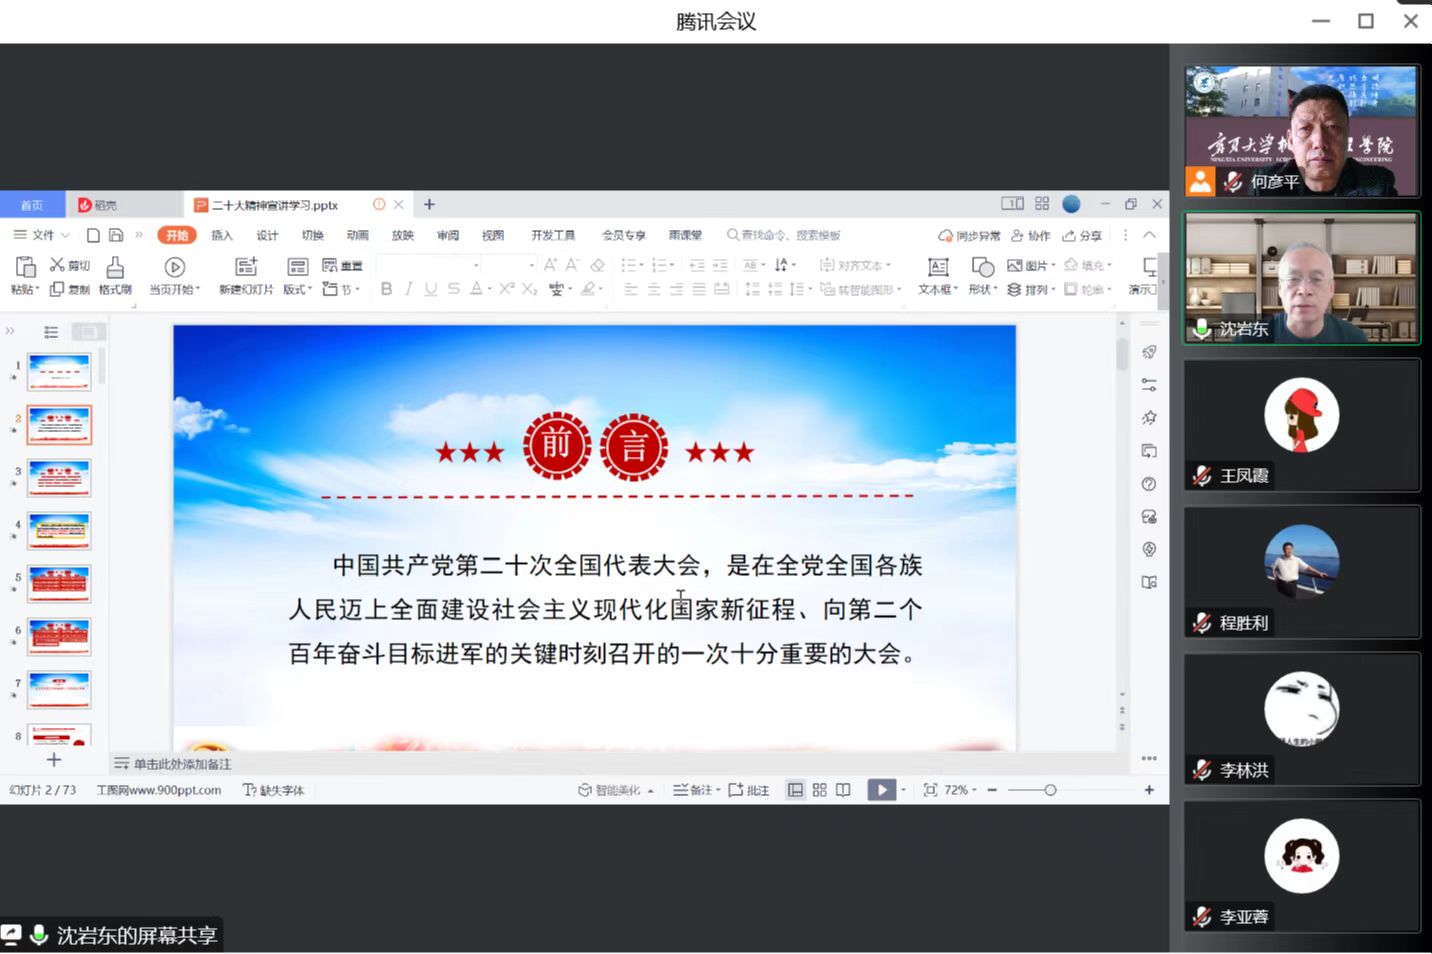Start slideshow with status bar play button
This screenshot has width=1432, height=954.
(881, 790)
